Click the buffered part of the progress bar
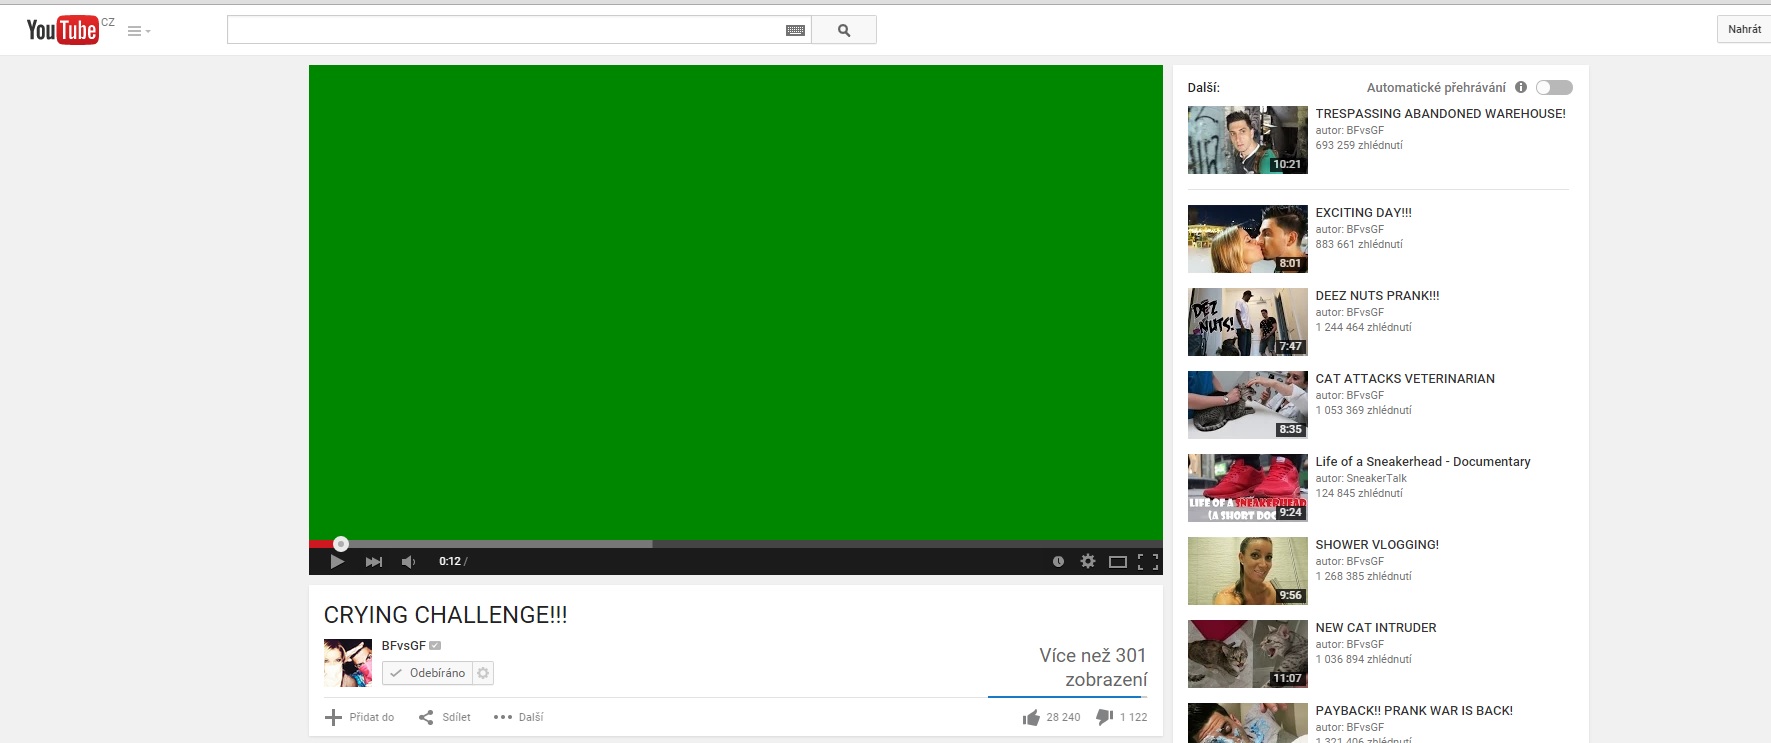Screen dimensions: 1771x743 500,544
